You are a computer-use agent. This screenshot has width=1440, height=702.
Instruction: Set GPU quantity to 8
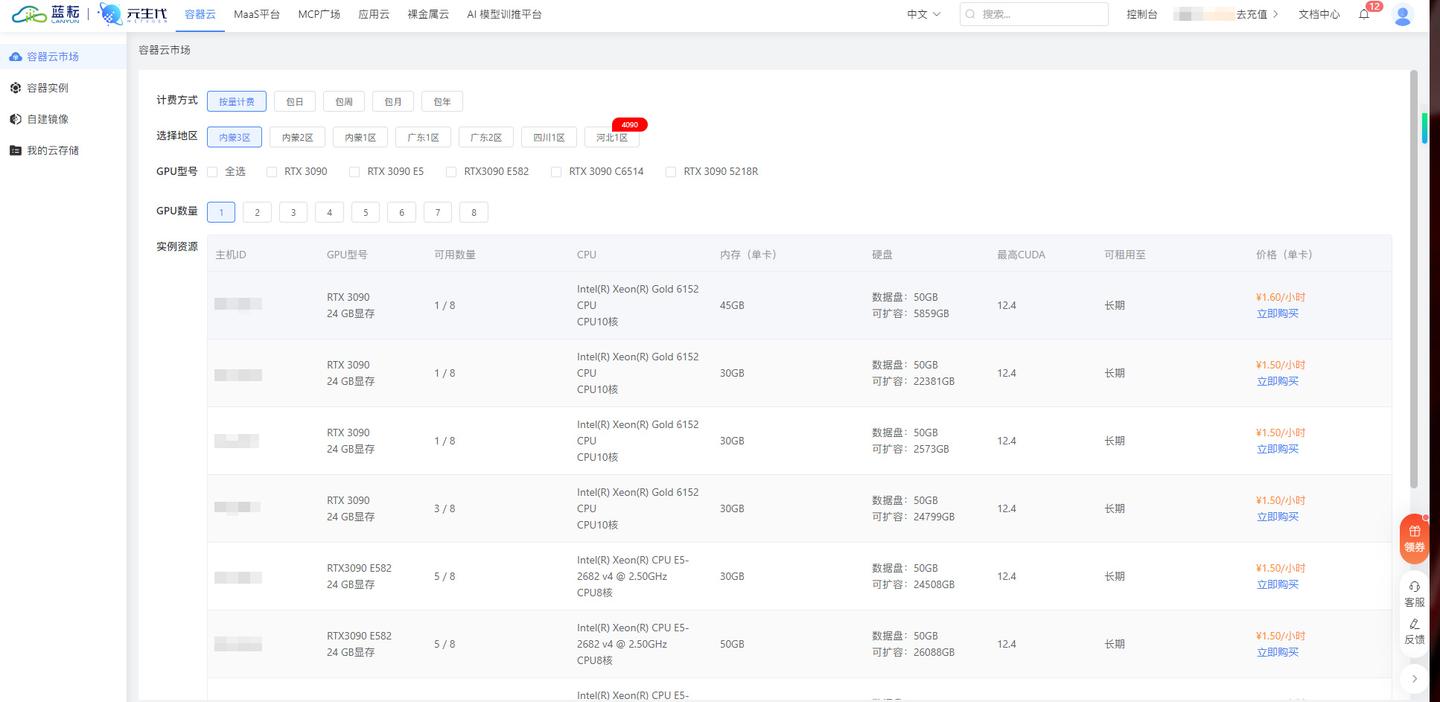point(474,212)
